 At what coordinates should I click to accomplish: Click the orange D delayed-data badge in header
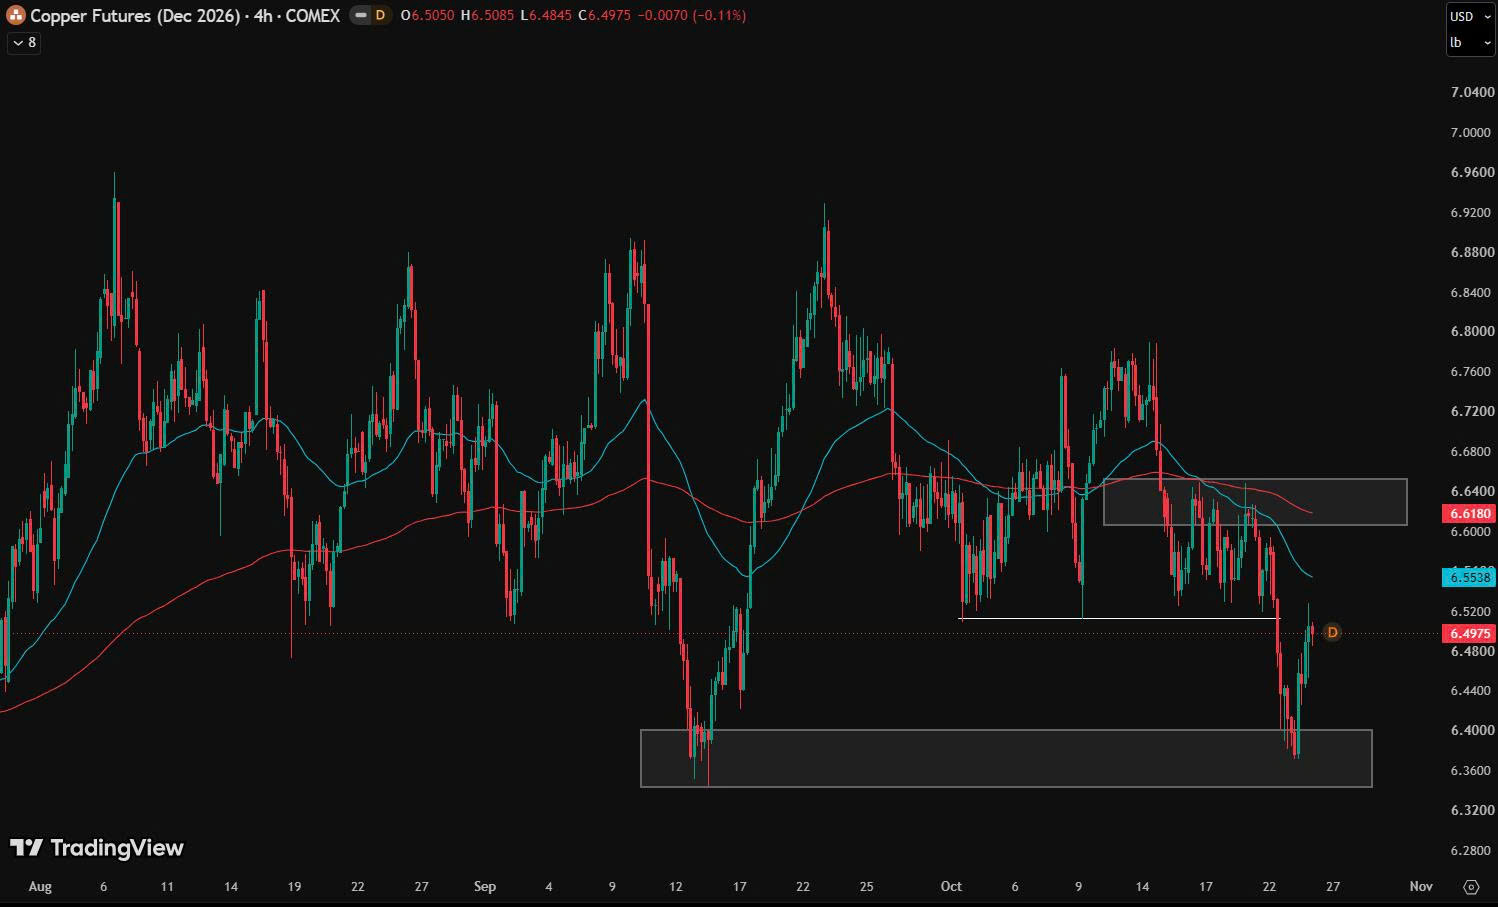click(380, 15)
